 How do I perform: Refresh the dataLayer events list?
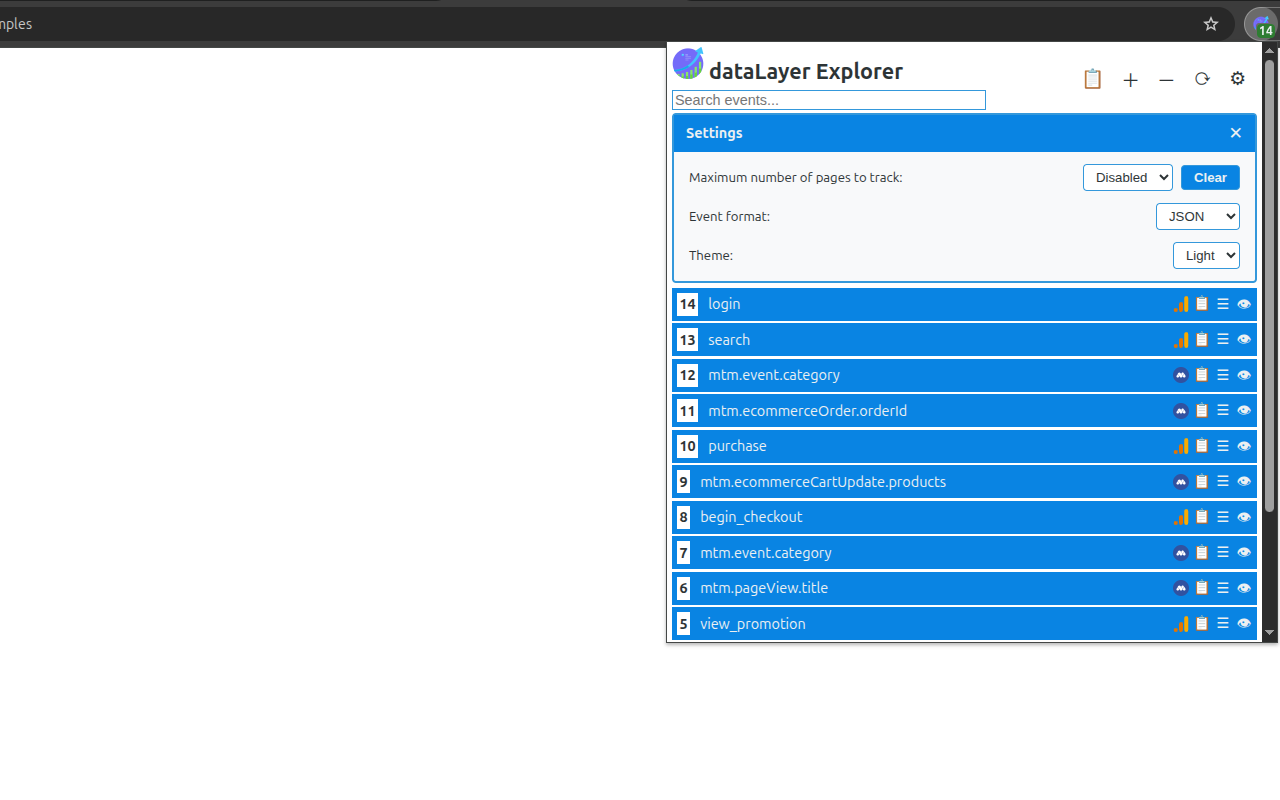click(1202, 79)
